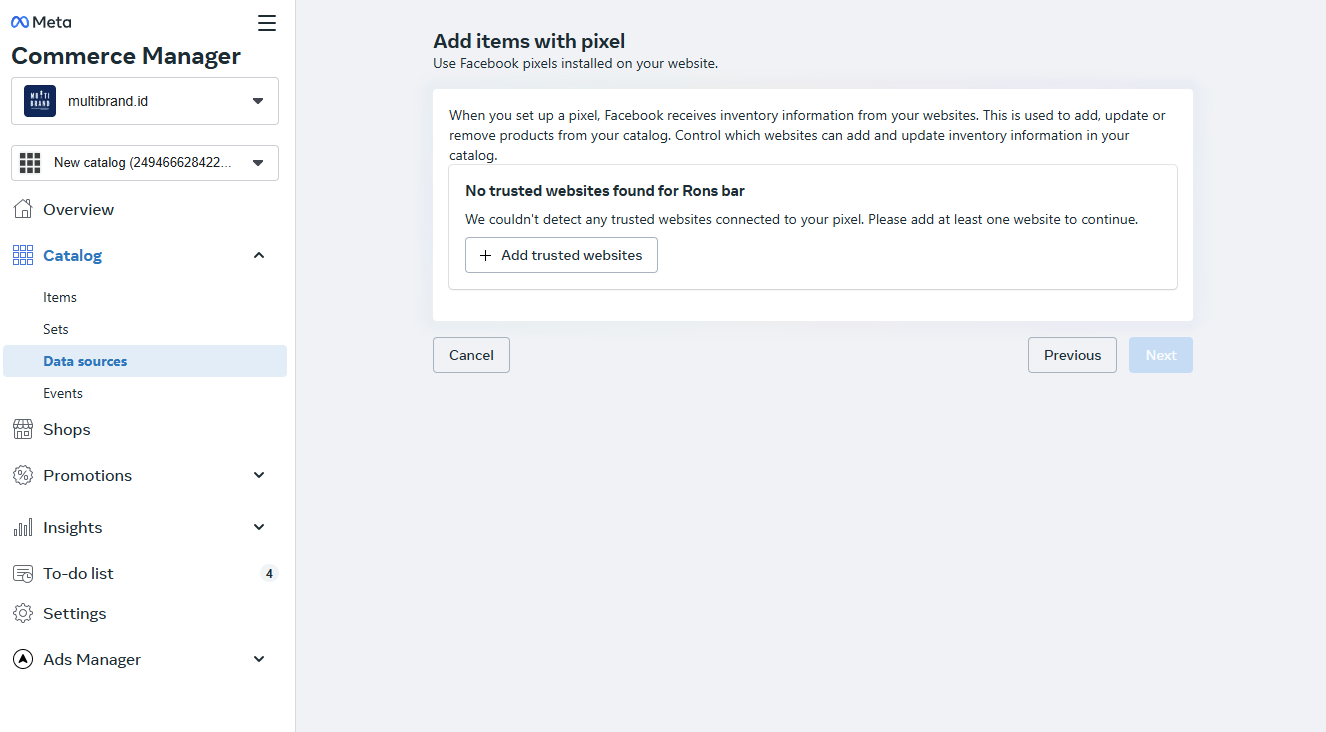This screenshot has width=1326, height=732.
Task: Click the Previous button
Action: pos(1072,355)
